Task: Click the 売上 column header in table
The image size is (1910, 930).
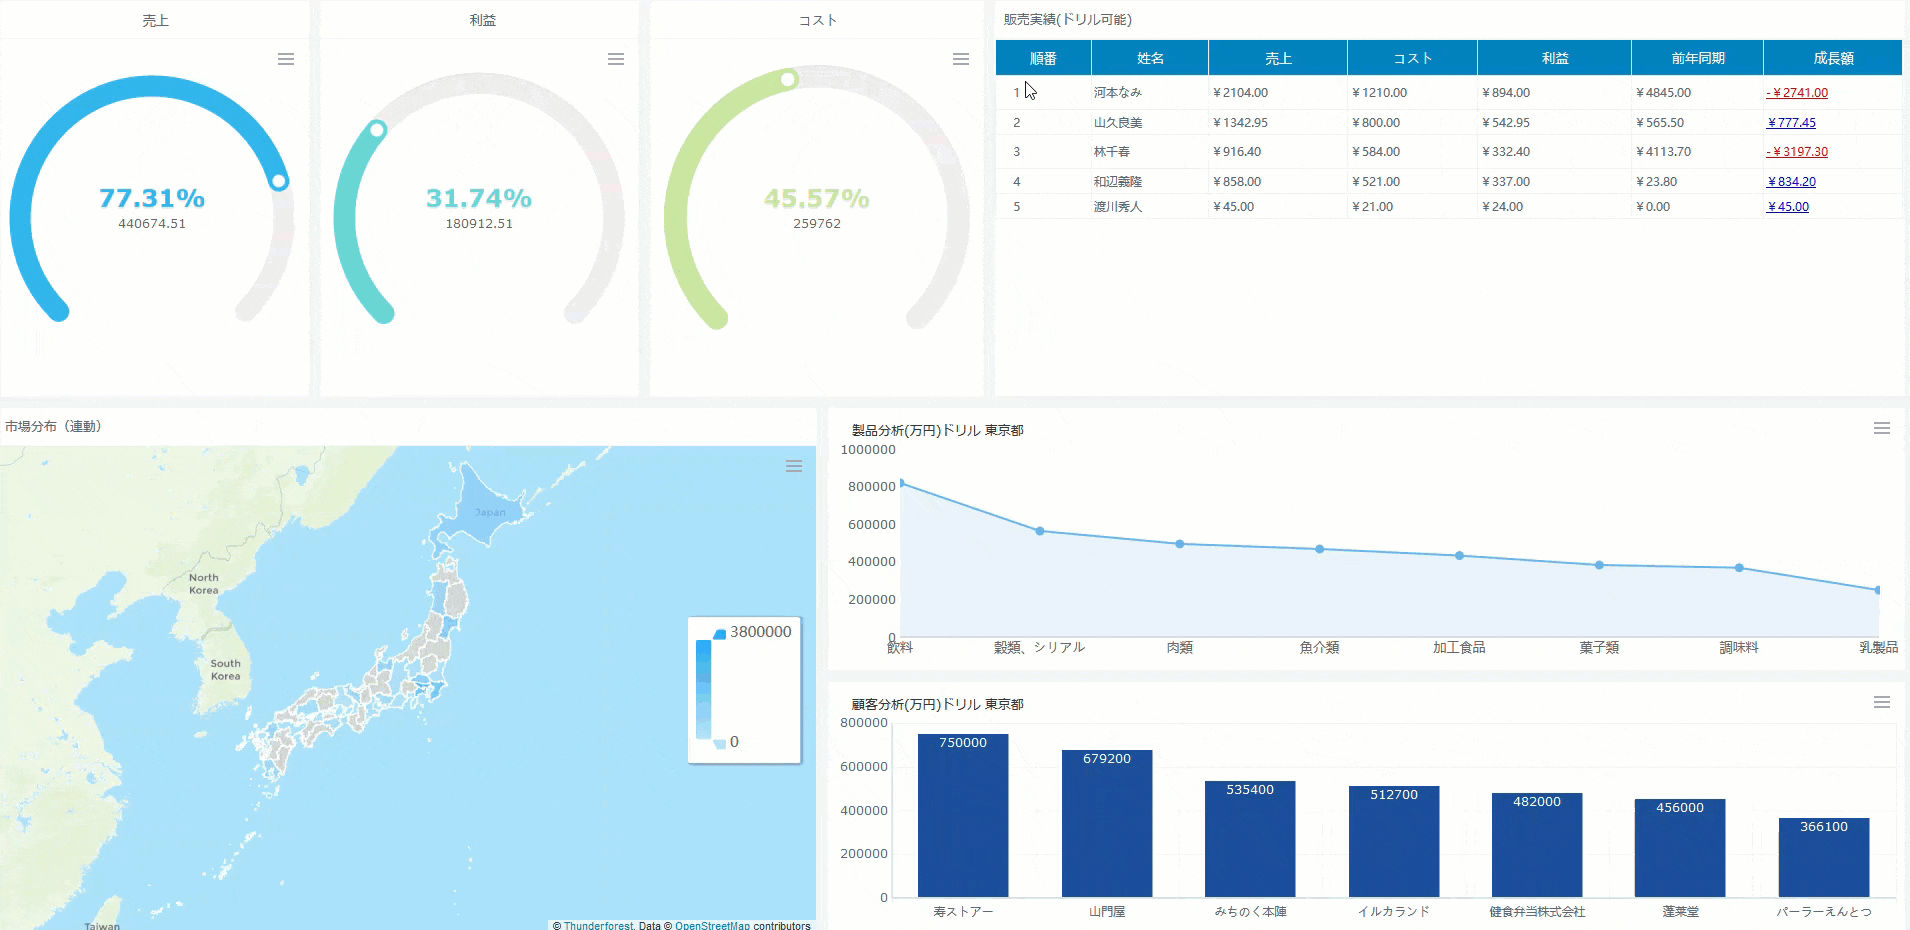Action: [x=1277, y=58]
